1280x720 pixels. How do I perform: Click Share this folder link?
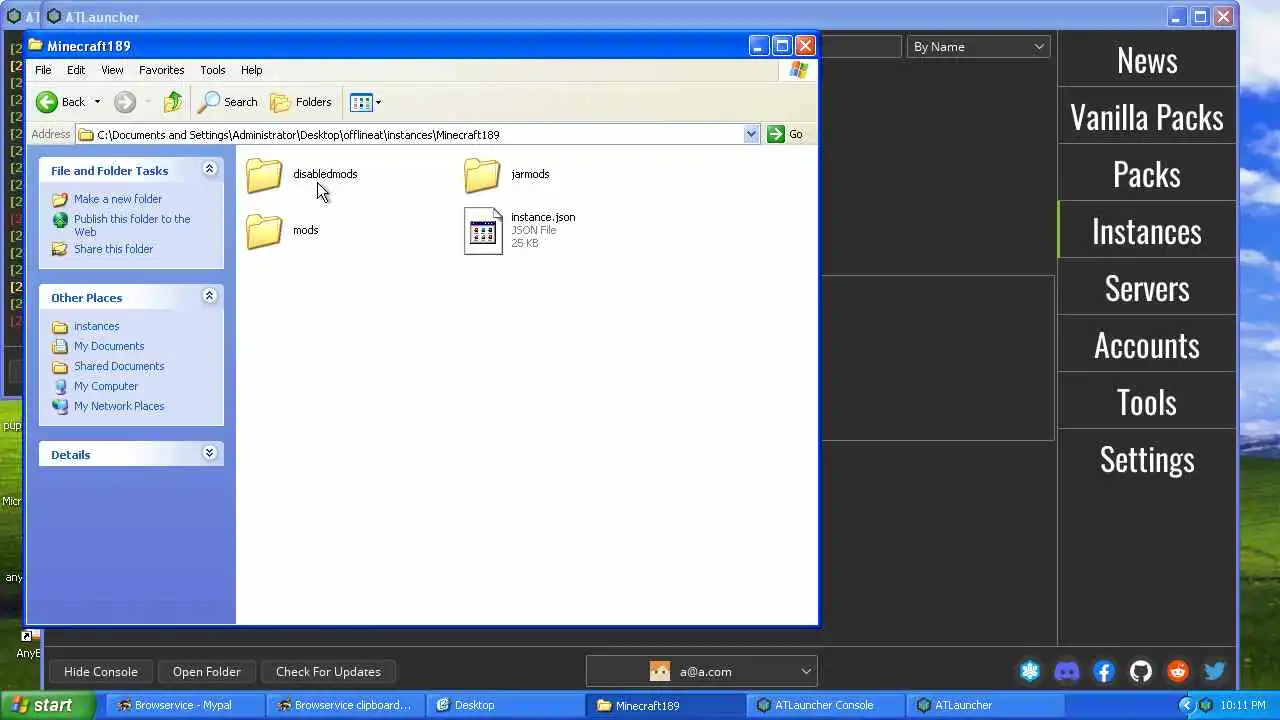113,249
